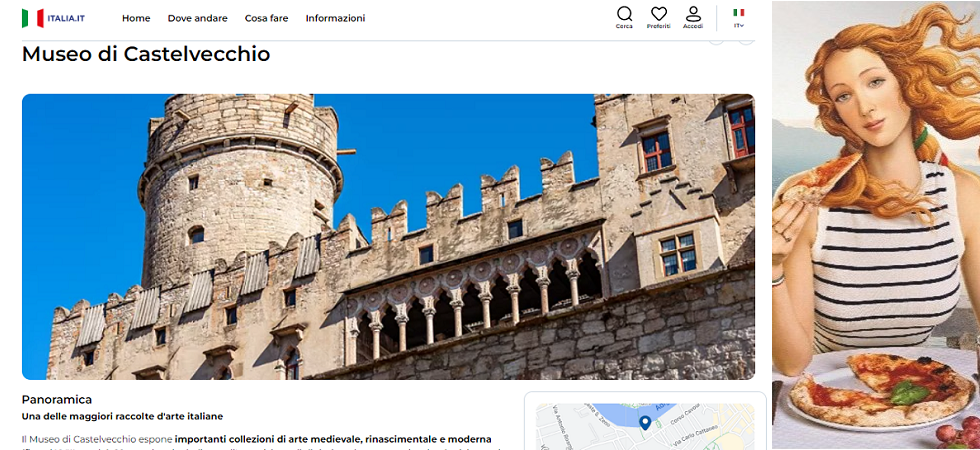Click the Preferiti label text
Image resolution: width=980 pixels, height=450 pixels.
click(x=658, y=27)
